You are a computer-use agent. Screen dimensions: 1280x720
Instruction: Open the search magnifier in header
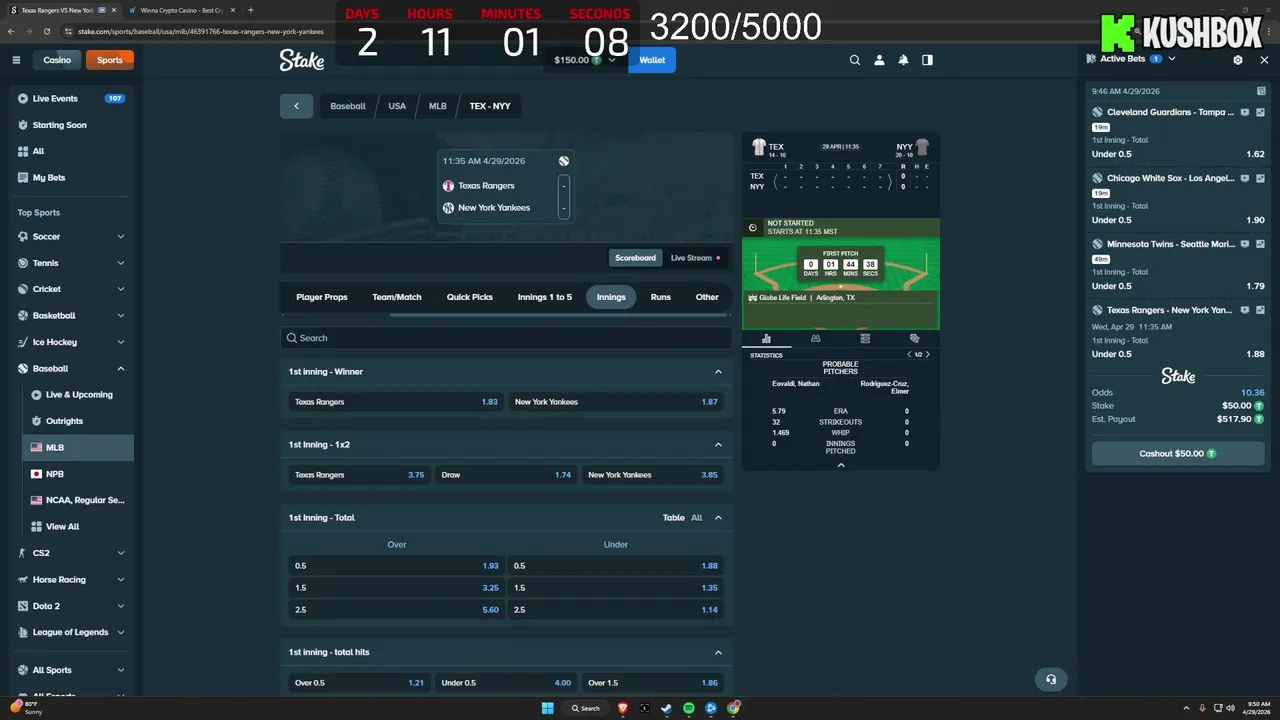tap(855, 60)
